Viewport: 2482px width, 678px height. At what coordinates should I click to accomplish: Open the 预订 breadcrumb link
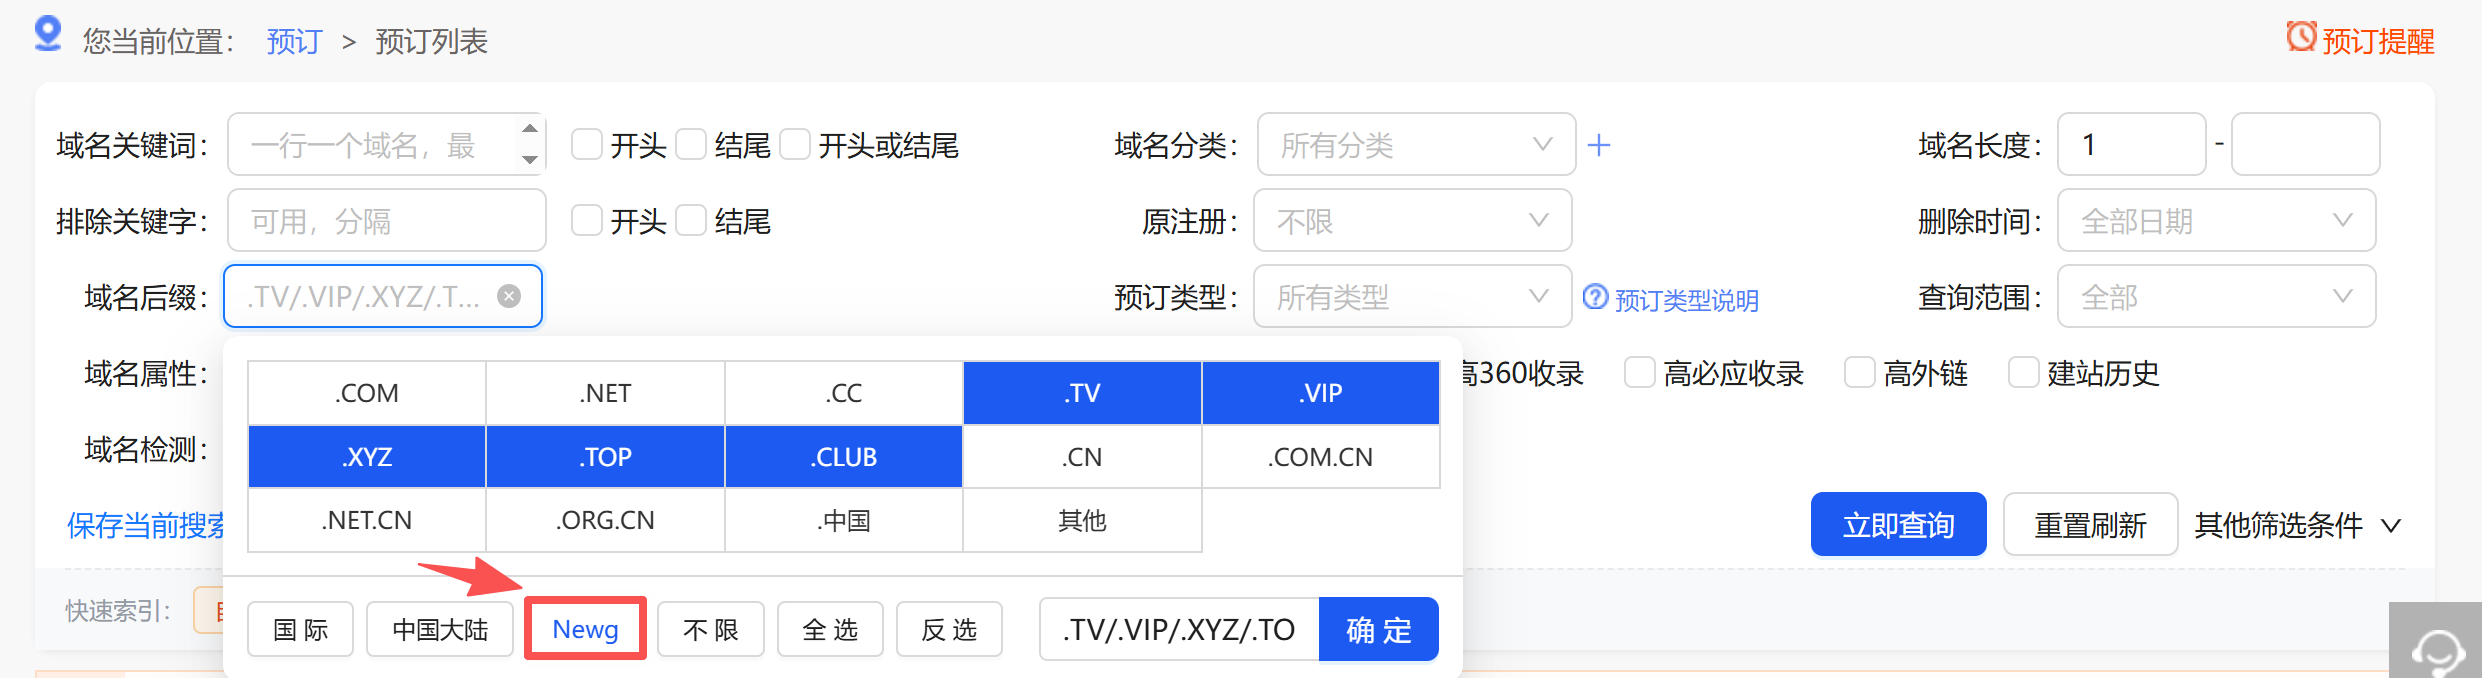(x=294, y=41)
